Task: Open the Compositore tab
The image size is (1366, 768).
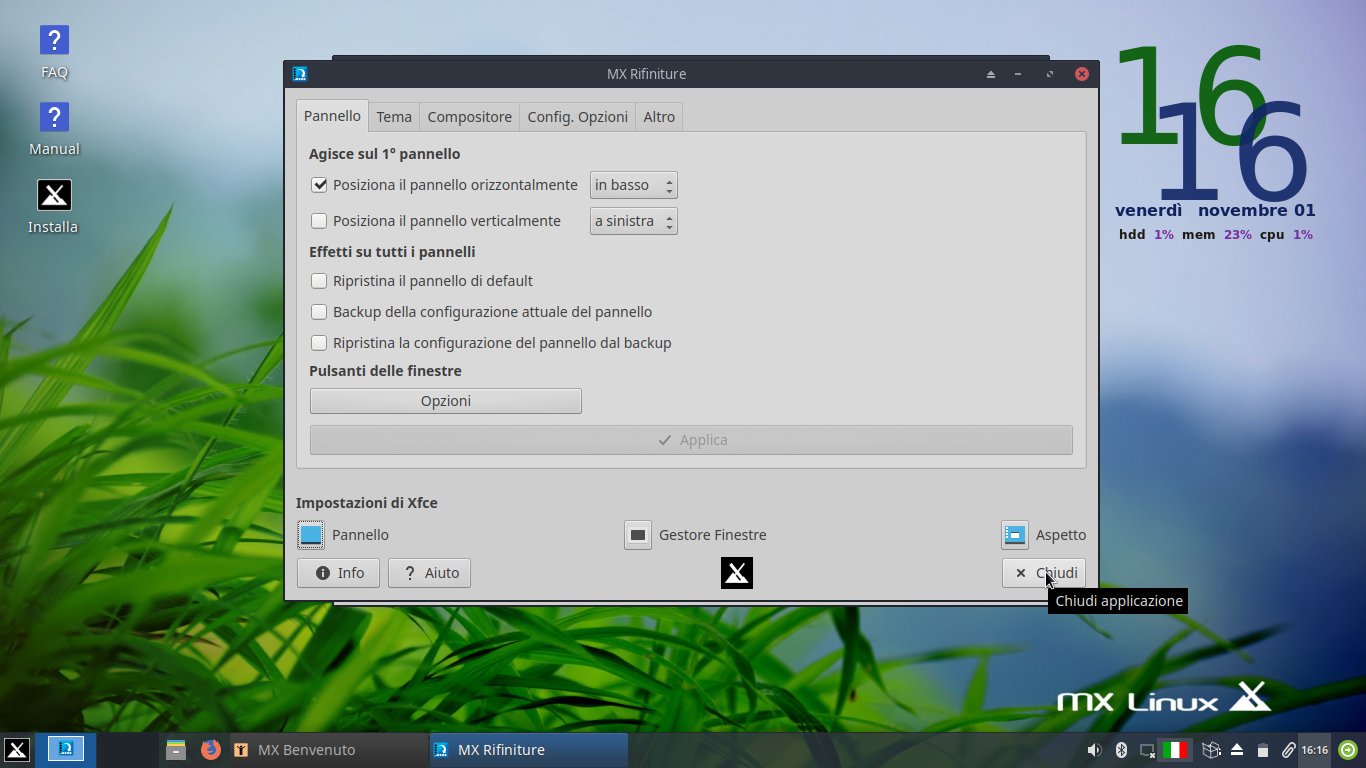Action: tap(470, 117)
